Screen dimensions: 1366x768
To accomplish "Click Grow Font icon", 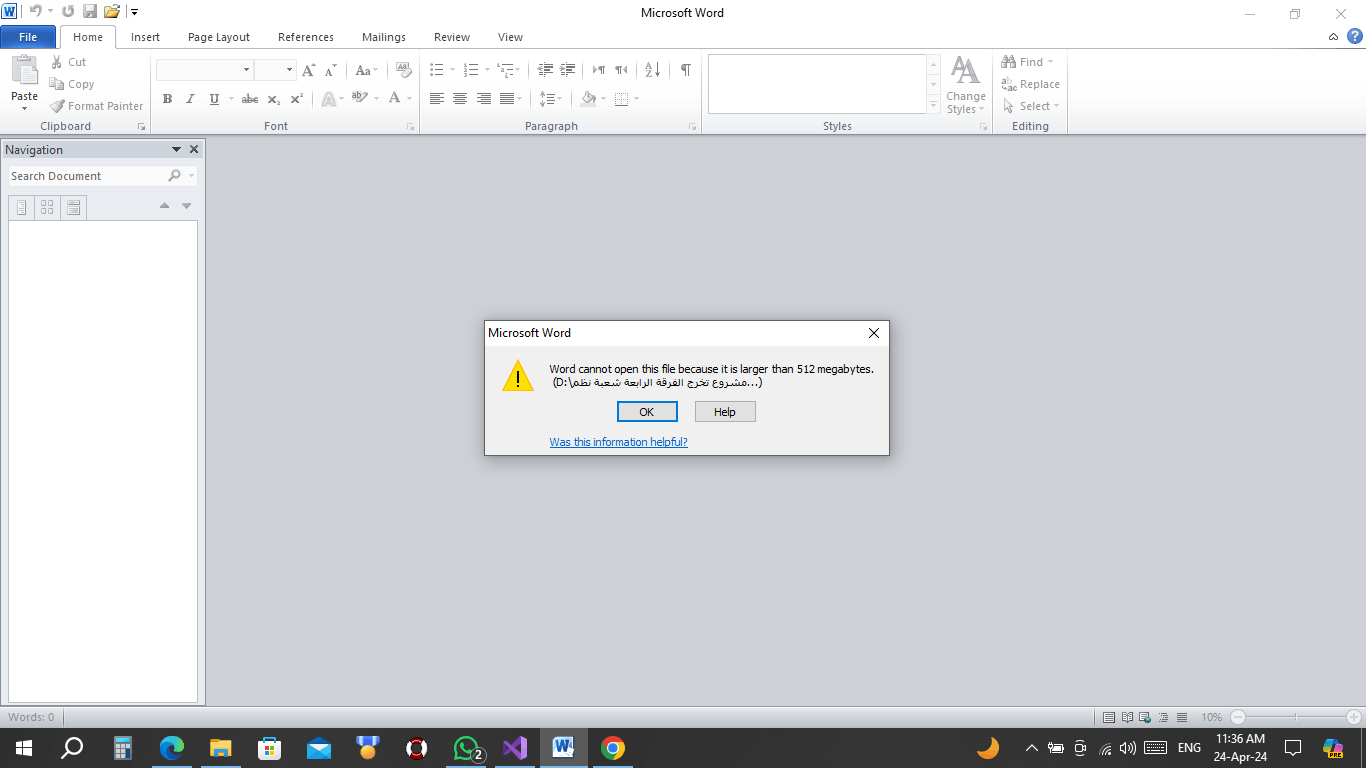I will 308,70.
